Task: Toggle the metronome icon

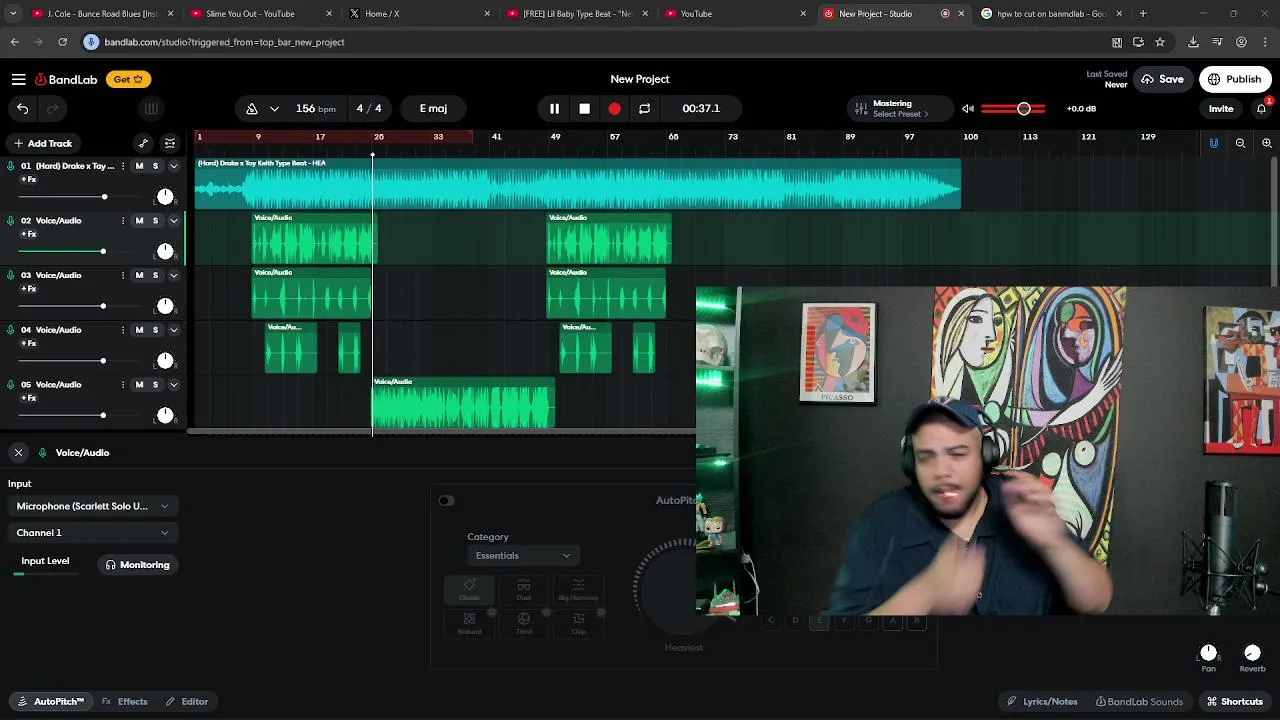Action: pyautogui.click(x=252, y=108)
